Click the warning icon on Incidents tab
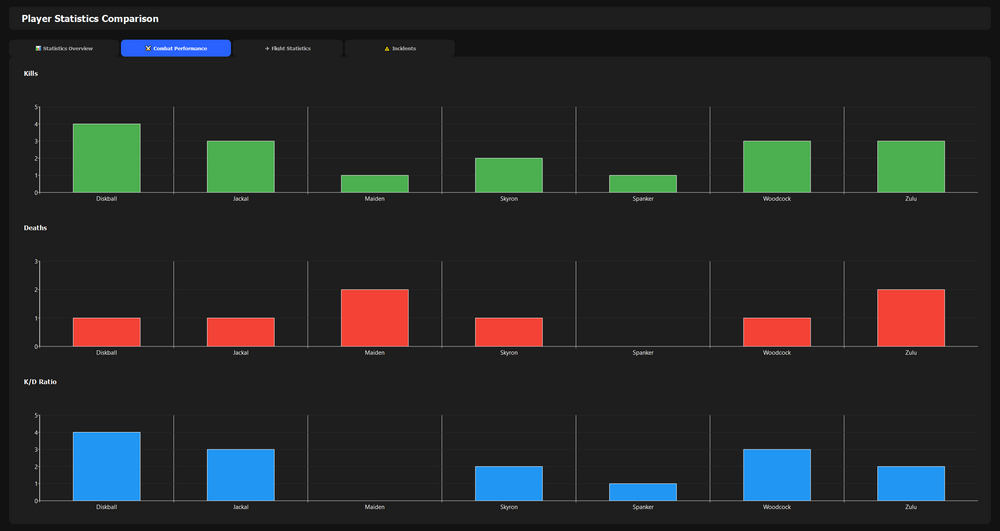Screen dimensions: 1000x531 pyautogui.click(x=386, y=48)
